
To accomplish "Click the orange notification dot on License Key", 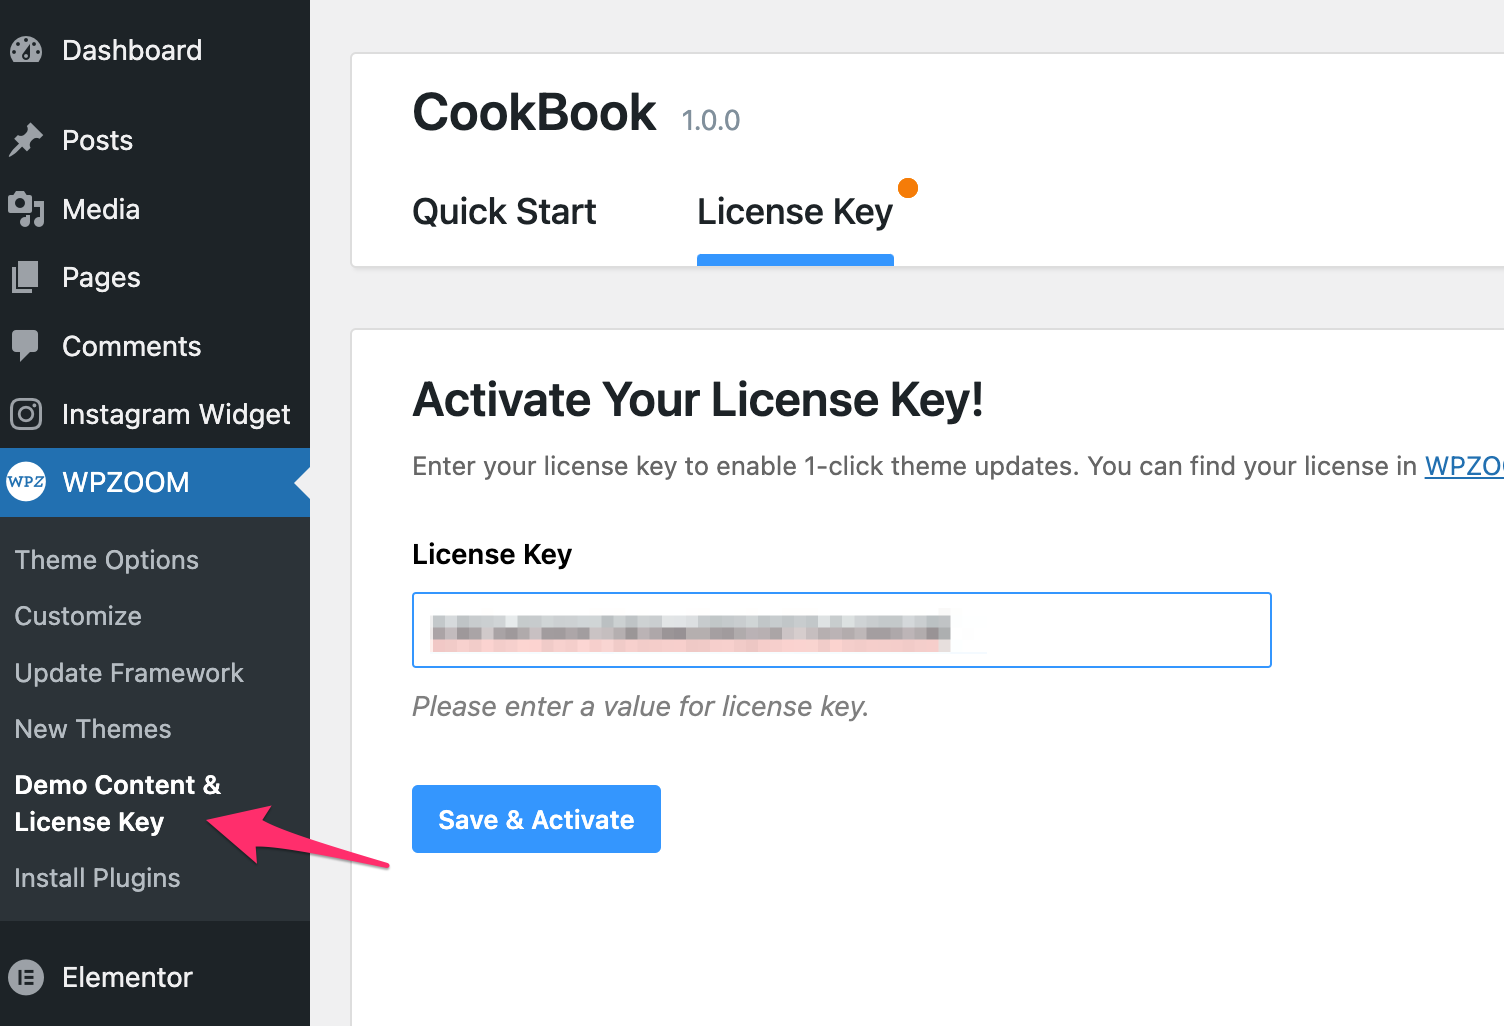I will click(908, 187).
